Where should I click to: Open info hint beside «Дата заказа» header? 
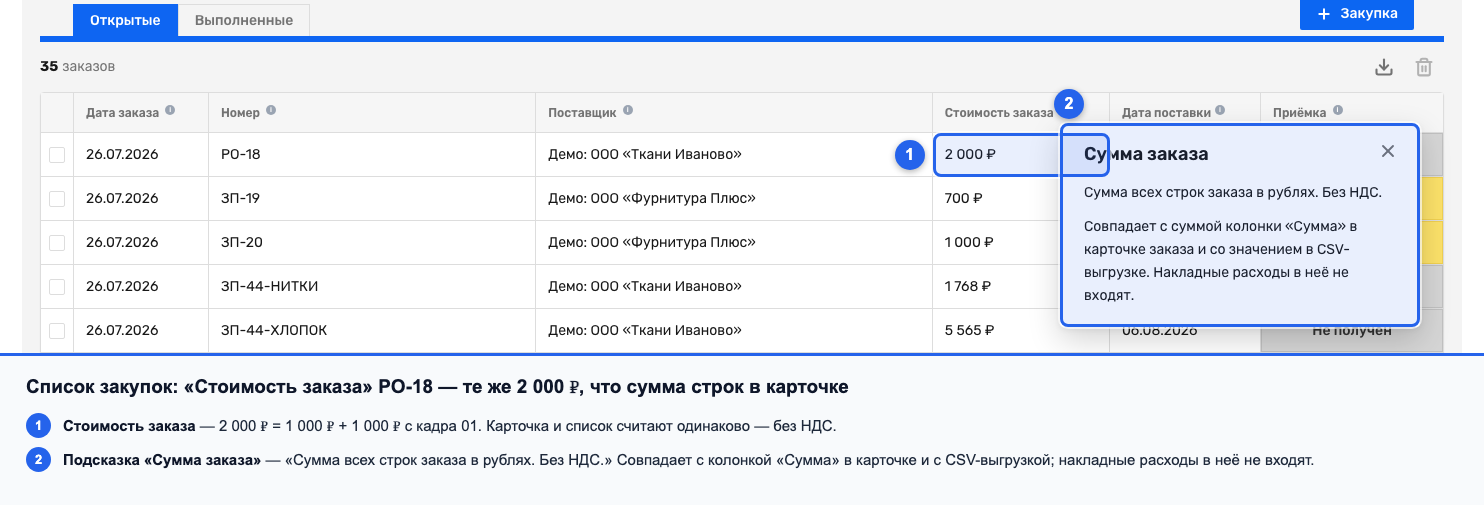pyautogui.click(x=170, y=111)
